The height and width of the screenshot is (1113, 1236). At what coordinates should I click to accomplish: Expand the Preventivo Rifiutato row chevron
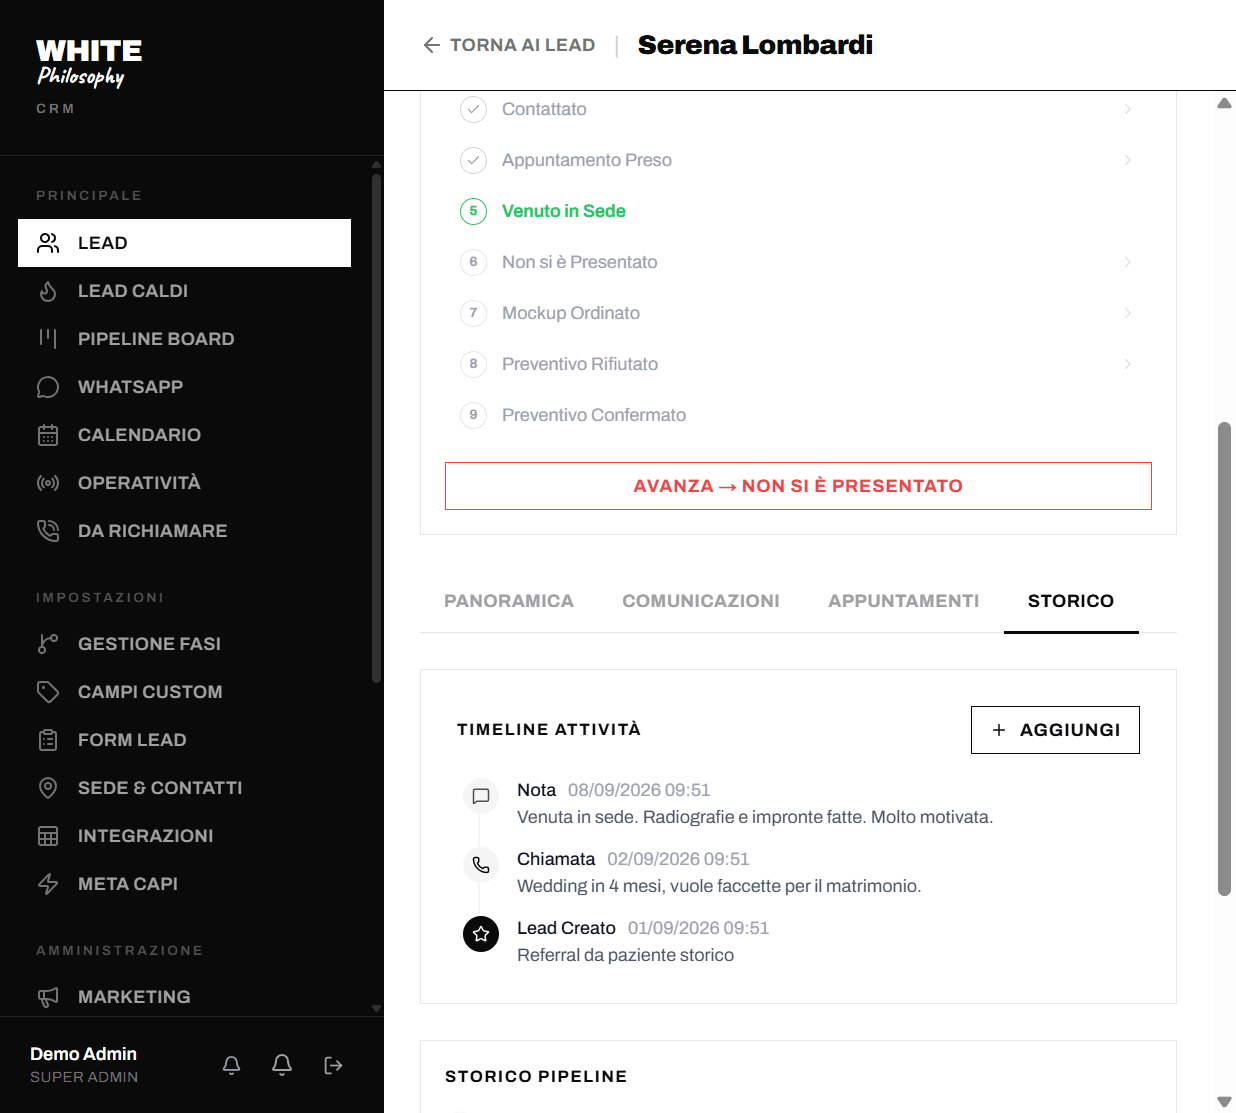pyautogui.click(x=1128, y=364)
